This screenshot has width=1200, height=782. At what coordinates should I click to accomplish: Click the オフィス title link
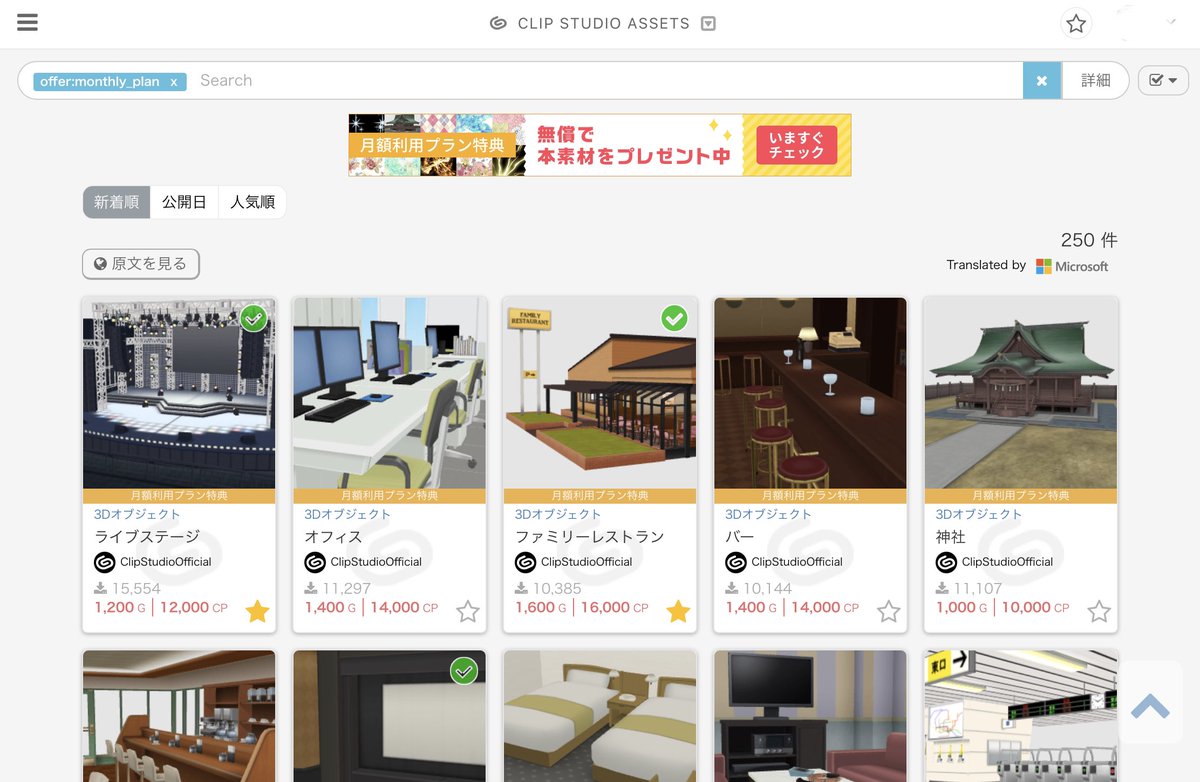coord(333,537)
